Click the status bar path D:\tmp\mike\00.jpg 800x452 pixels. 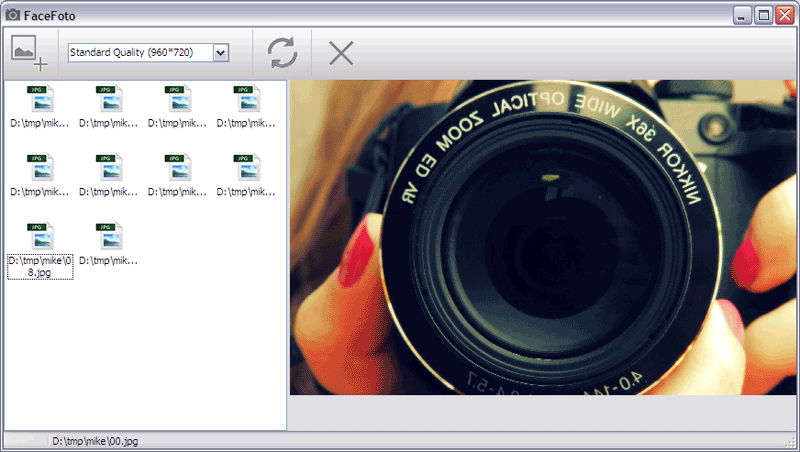(95, 441)
